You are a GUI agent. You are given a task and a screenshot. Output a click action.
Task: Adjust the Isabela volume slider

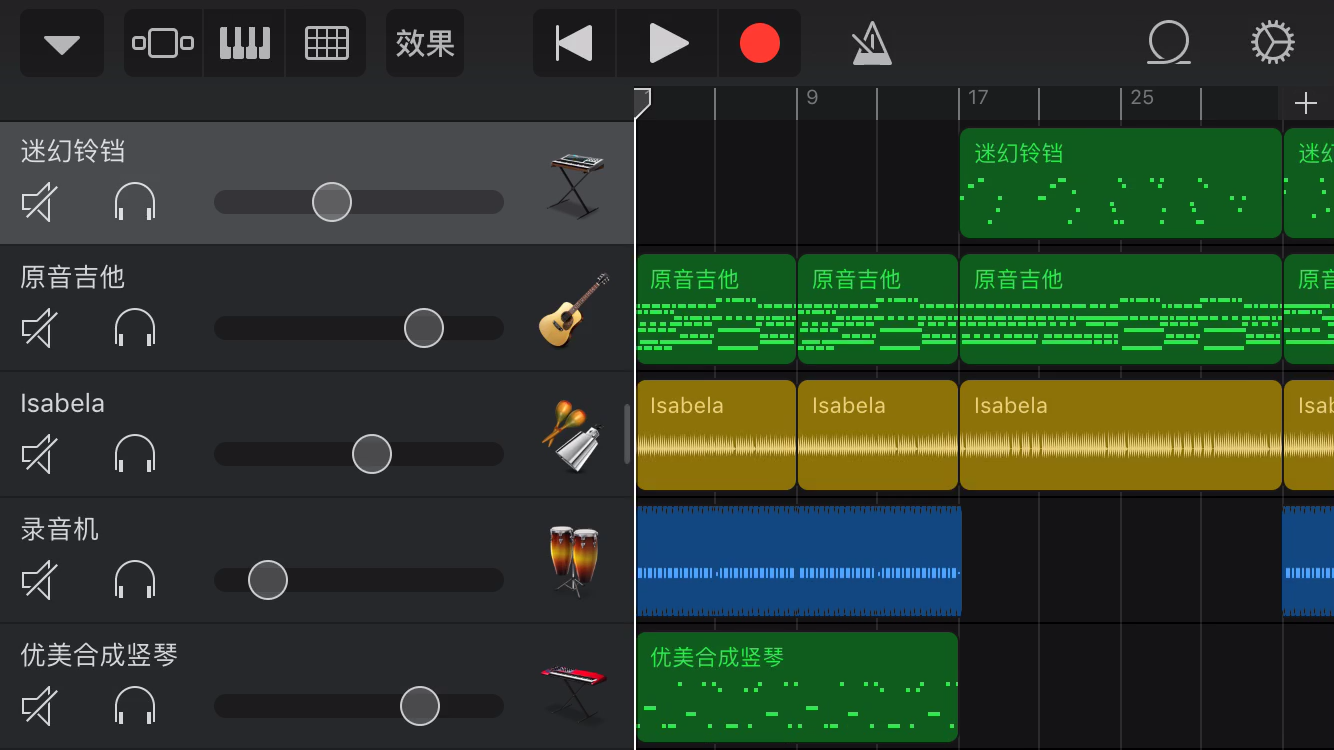372,454
